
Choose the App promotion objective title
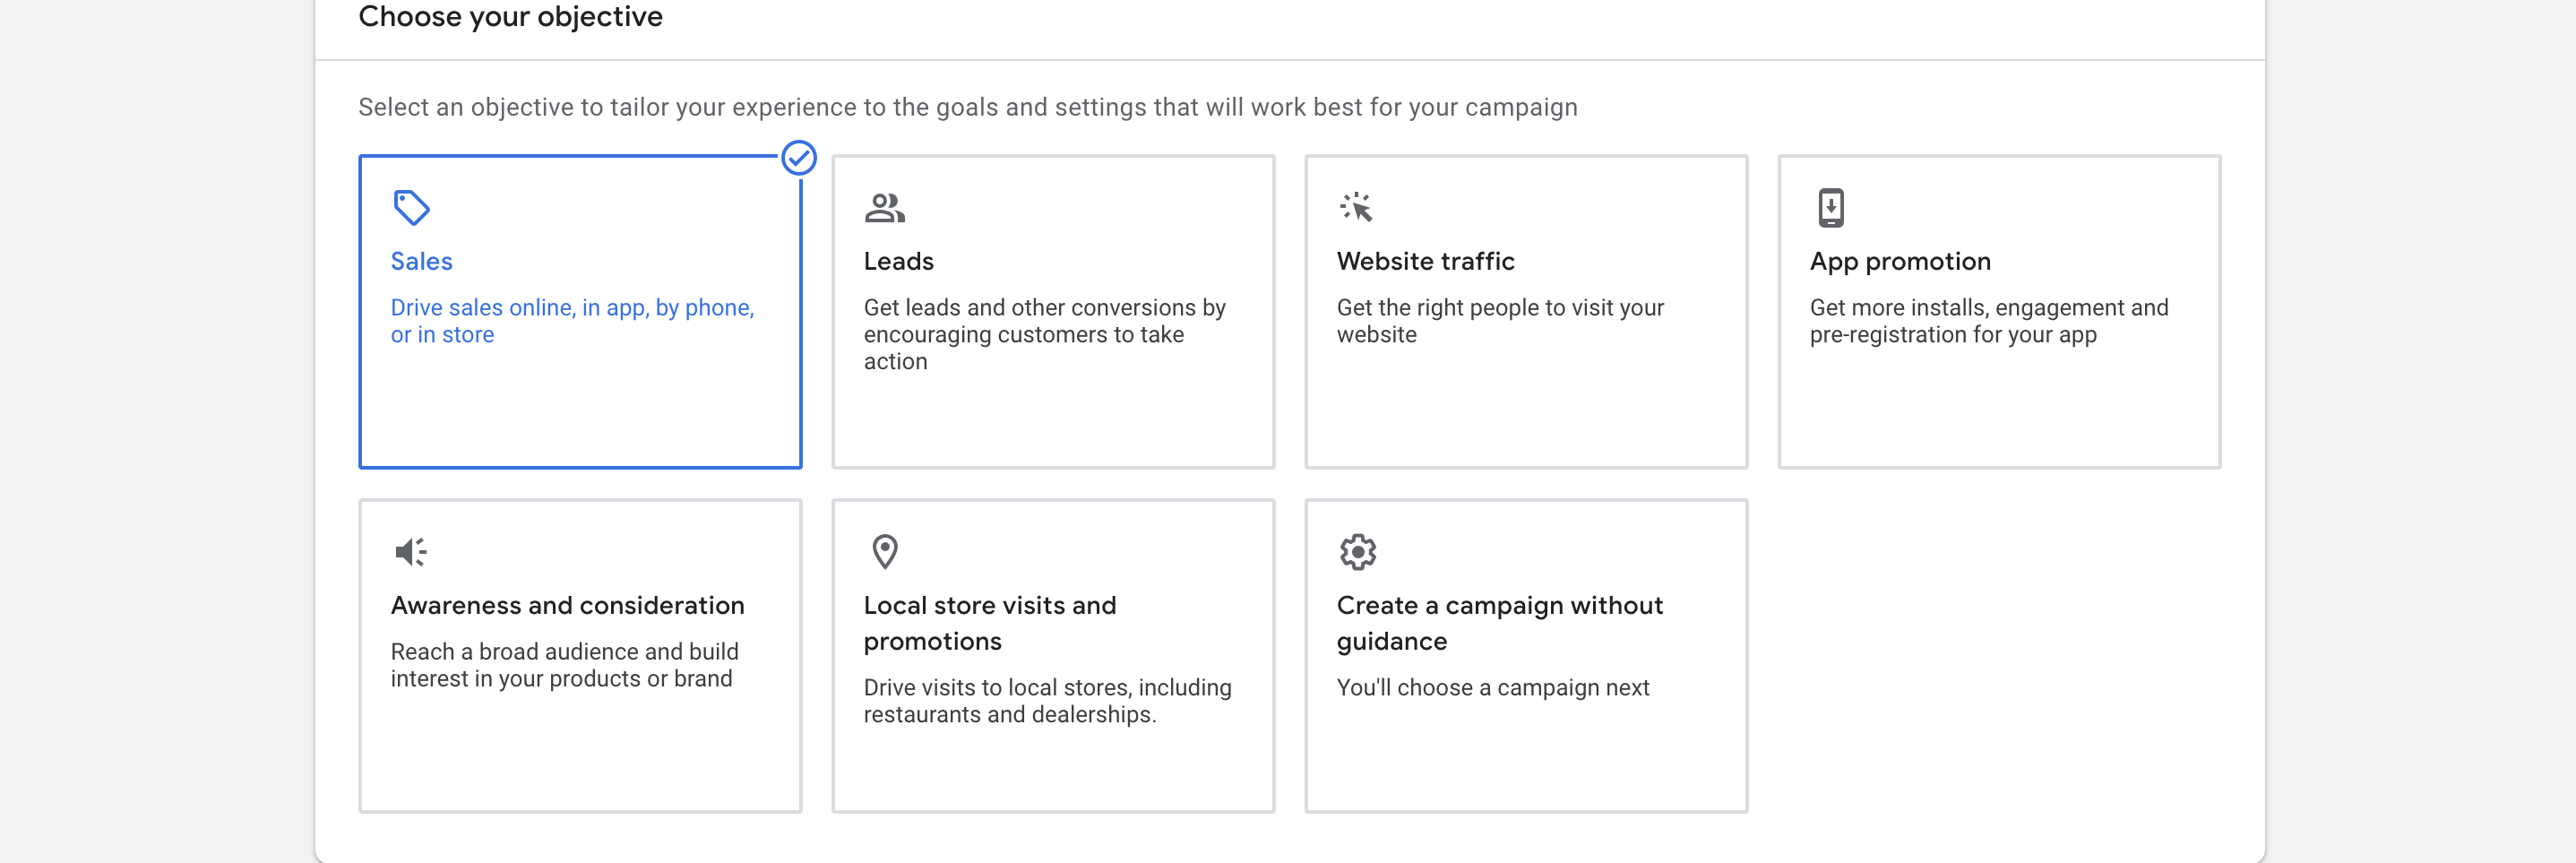[x=1899, y=261]
